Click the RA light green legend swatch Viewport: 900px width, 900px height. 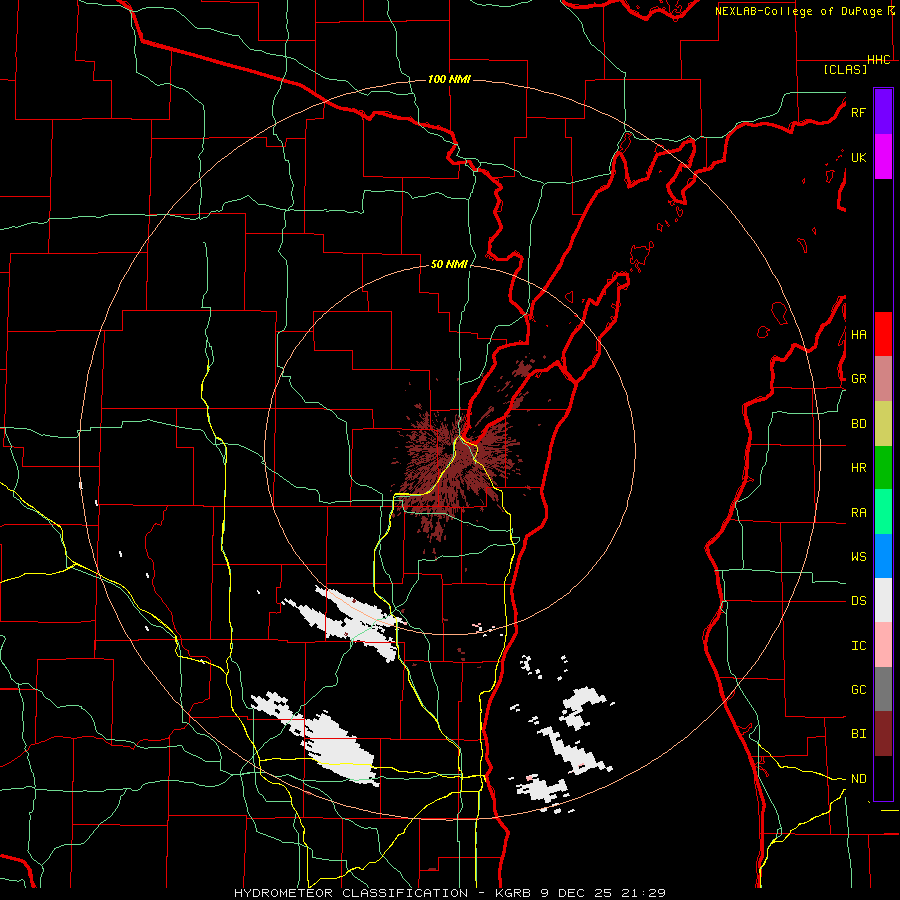(883, 512)
